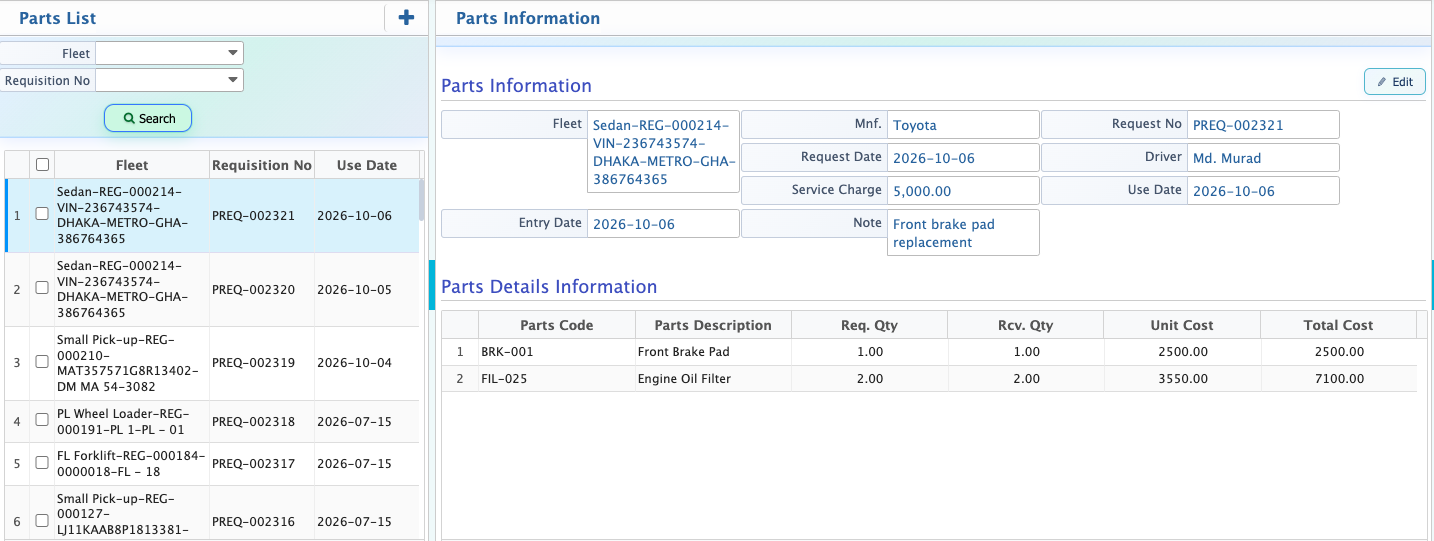Click the Entry Date value field

pos(663,224)
